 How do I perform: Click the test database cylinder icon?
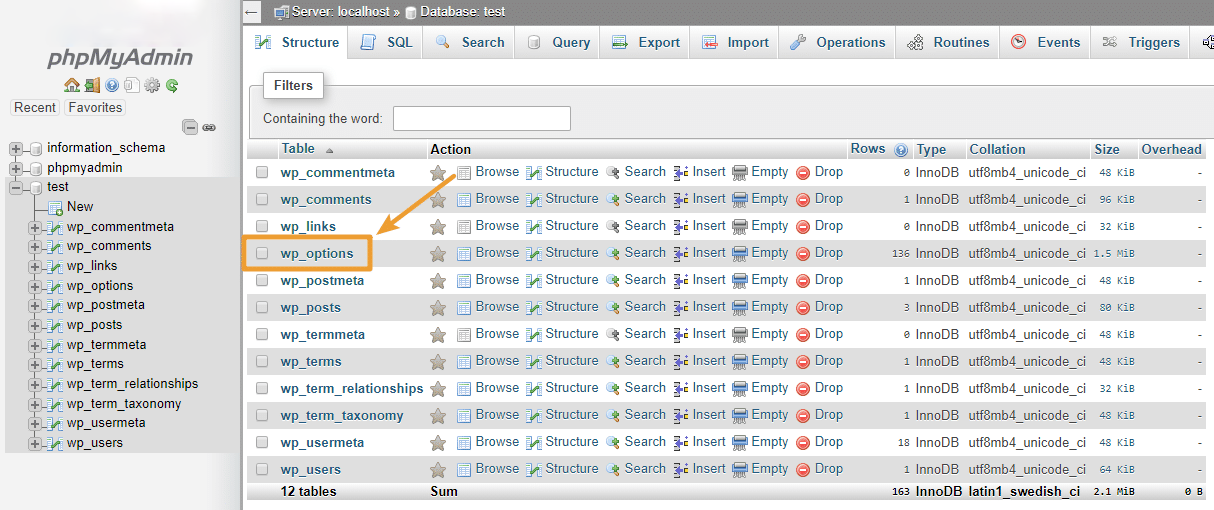coord(36,187)
